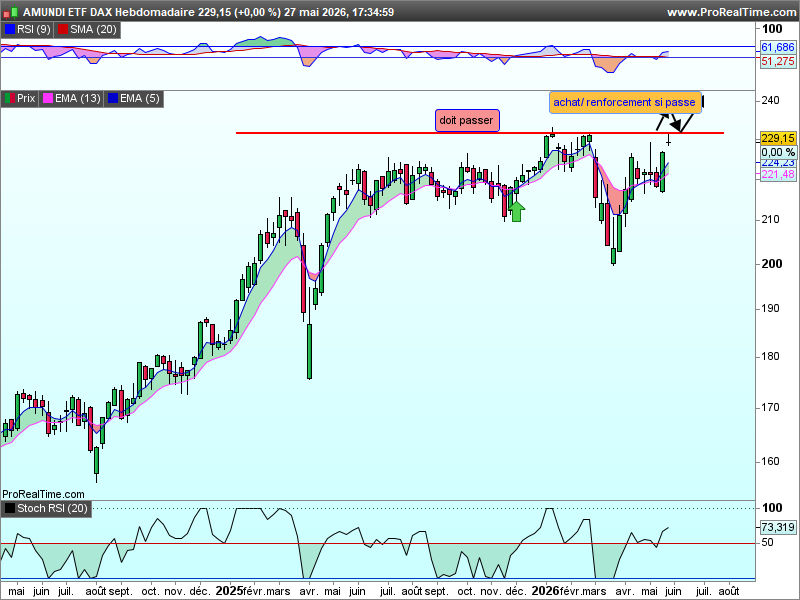The height and width of the screenshot is (600, 800).
Task: Click the 221,48 EMA value tag
Action: 778,174
